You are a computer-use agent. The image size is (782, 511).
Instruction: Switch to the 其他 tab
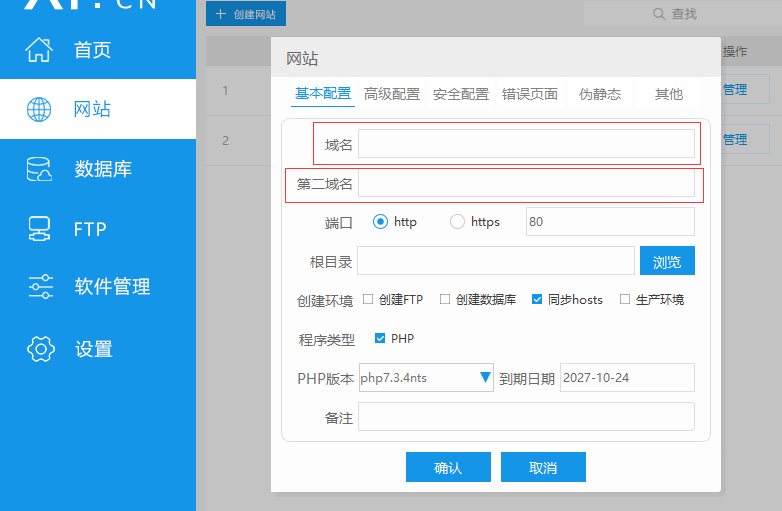tap(669, 94)
